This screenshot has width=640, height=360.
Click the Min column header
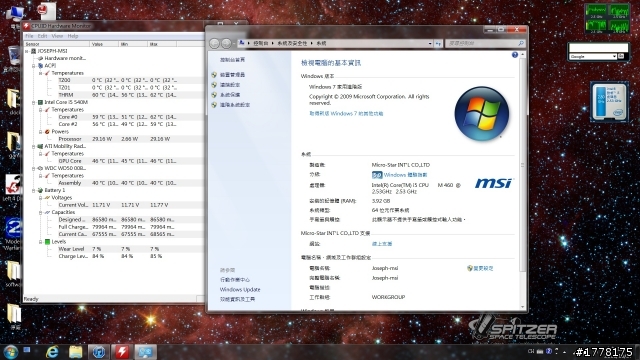[x=133, y=44]
